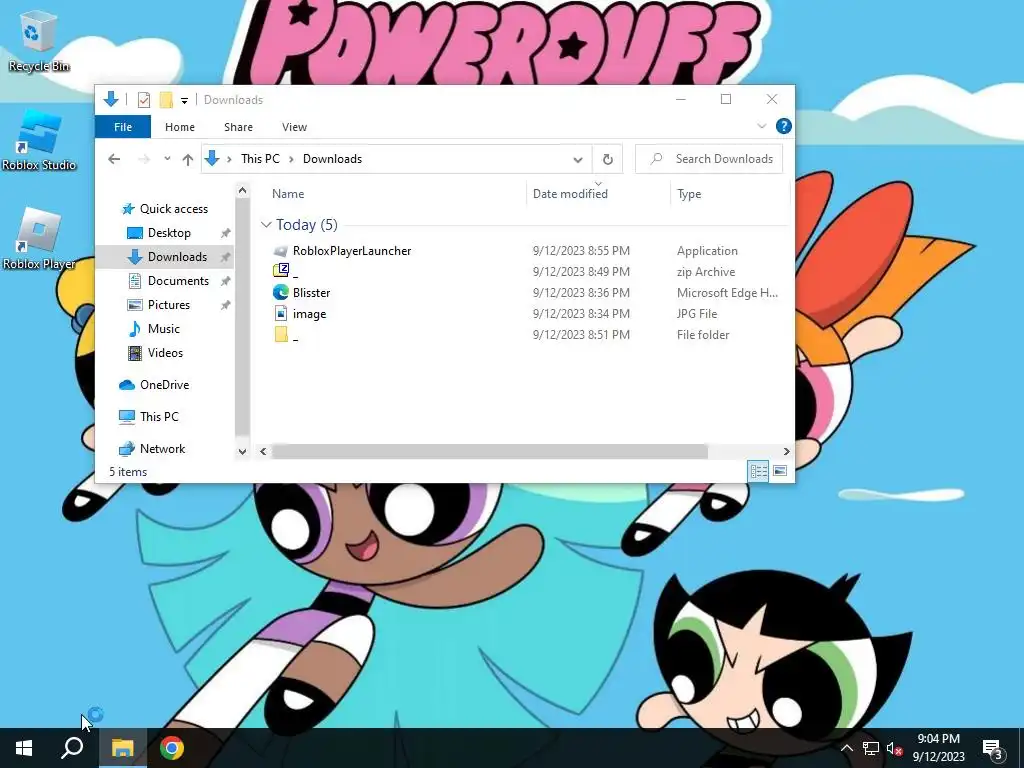Switch to the View ribbon tab

(x=295, y=127)
